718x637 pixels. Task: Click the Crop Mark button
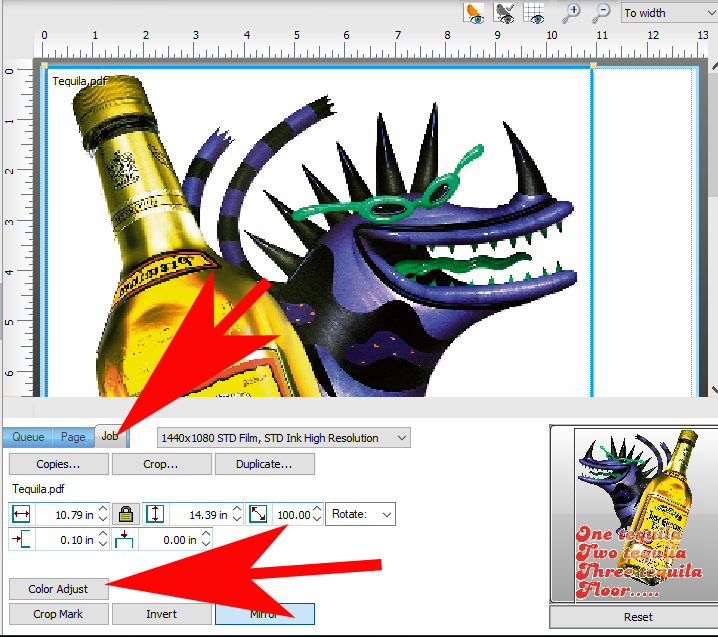pos(59,614)
